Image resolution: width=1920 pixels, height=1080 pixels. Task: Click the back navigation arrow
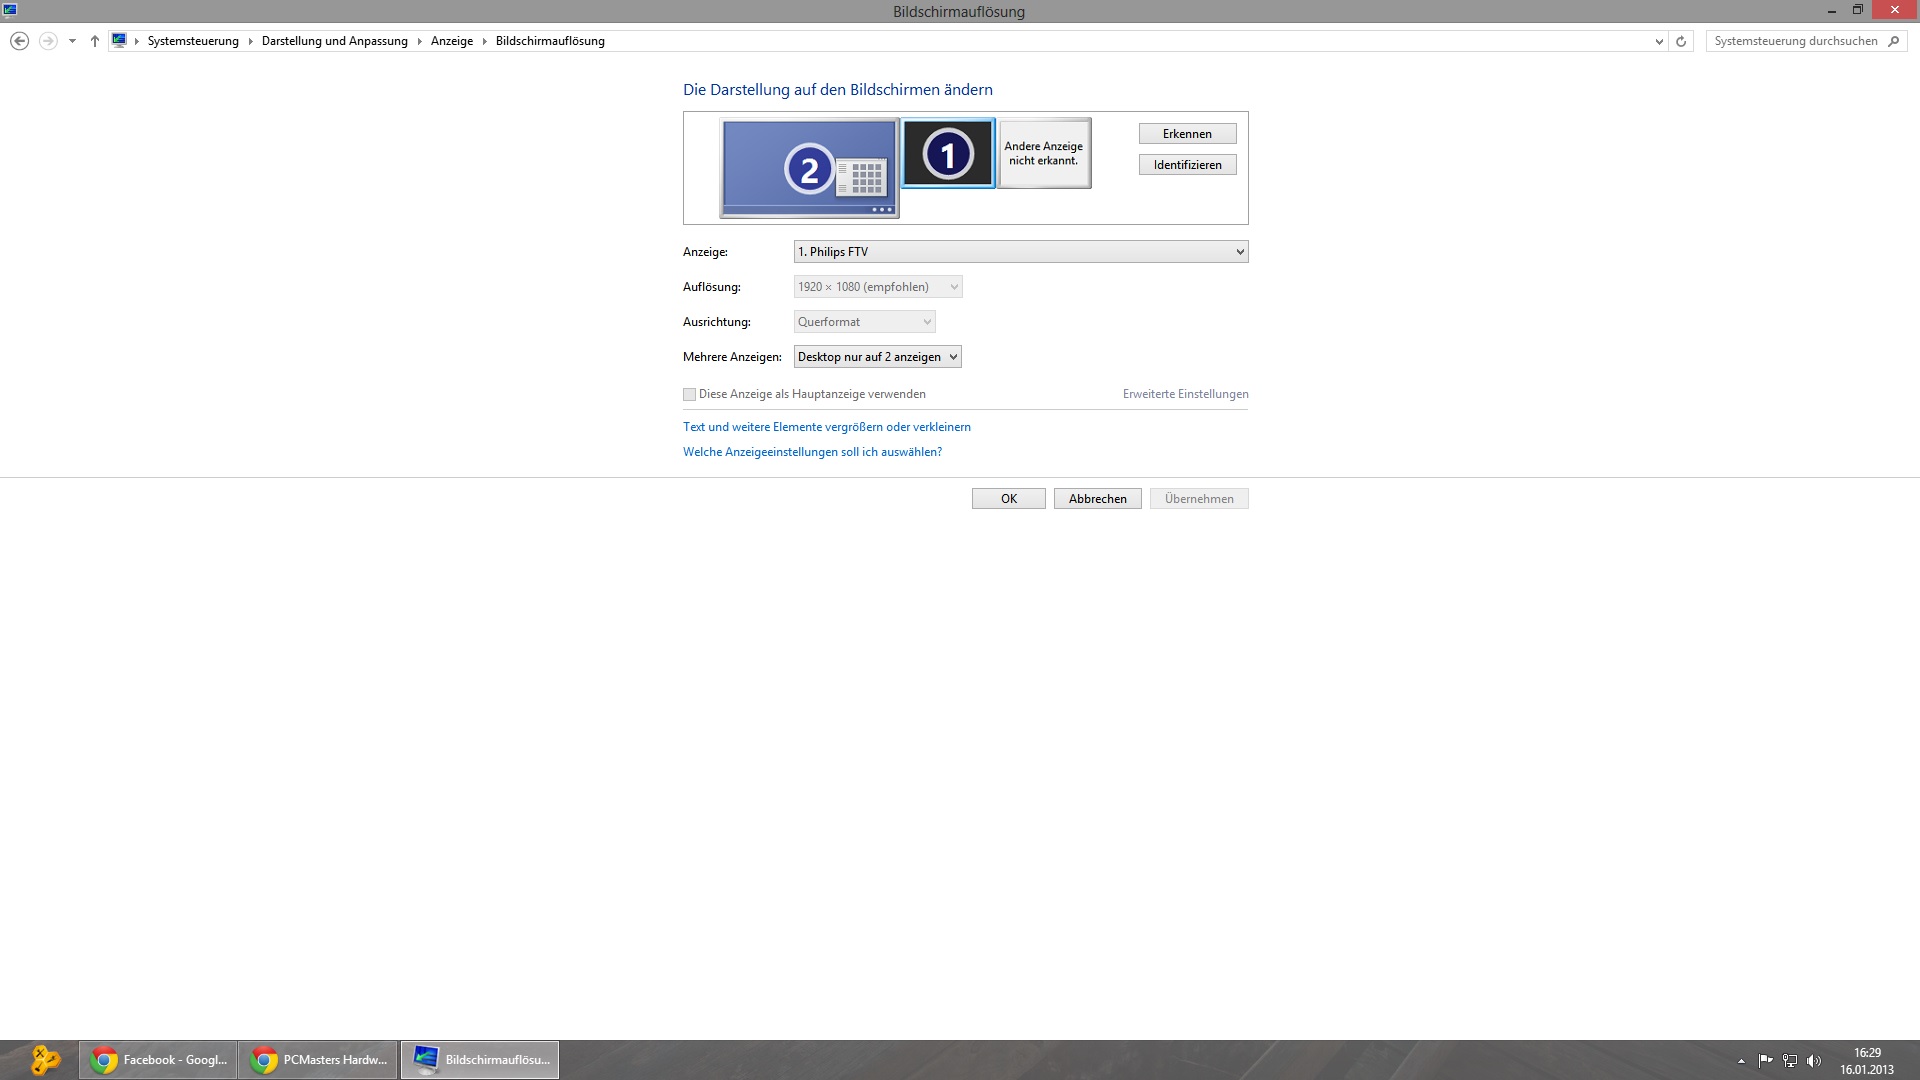19,41
